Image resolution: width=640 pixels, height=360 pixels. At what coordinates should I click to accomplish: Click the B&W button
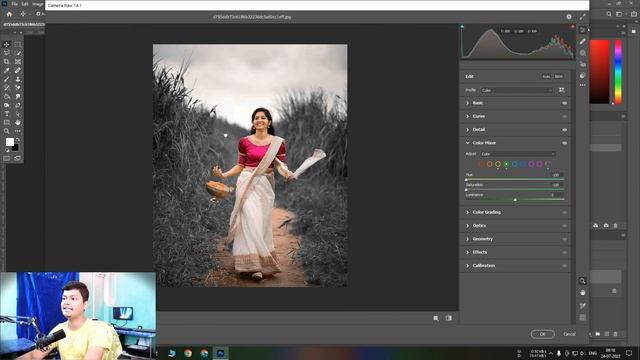click(559, 76)
